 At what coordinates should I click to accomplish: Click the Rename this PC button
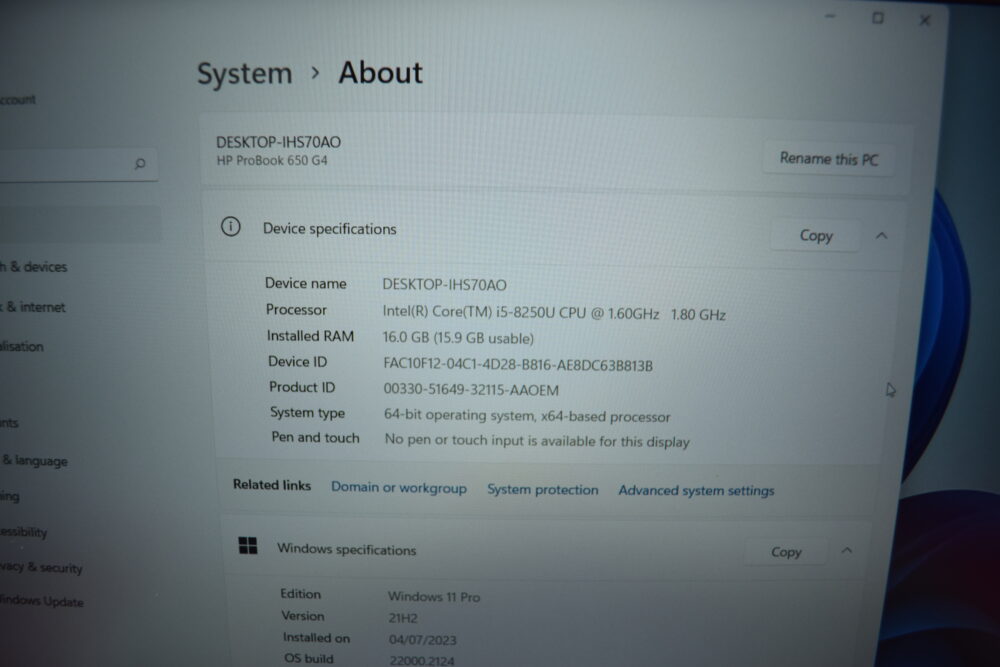point(828,158)
